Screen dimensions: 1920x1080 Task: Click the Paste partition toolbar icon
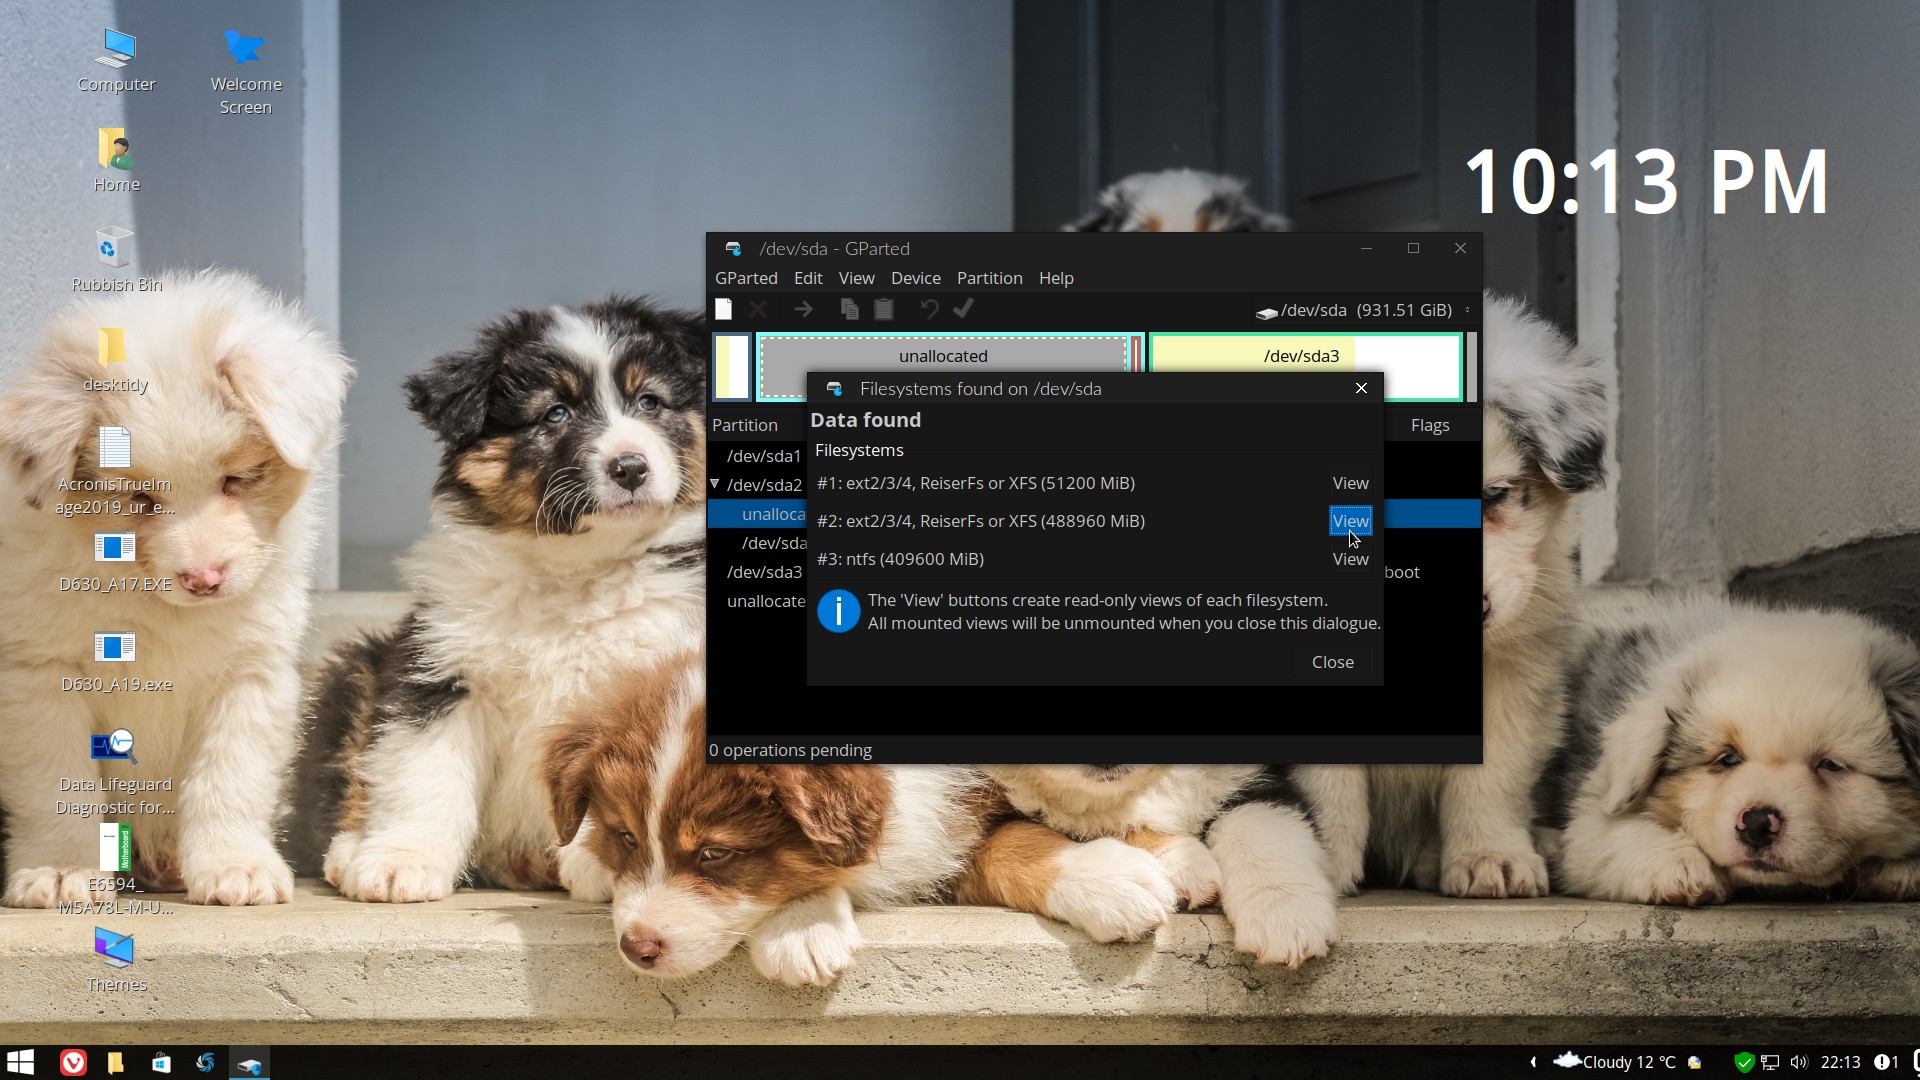click(x=884, y=309)
